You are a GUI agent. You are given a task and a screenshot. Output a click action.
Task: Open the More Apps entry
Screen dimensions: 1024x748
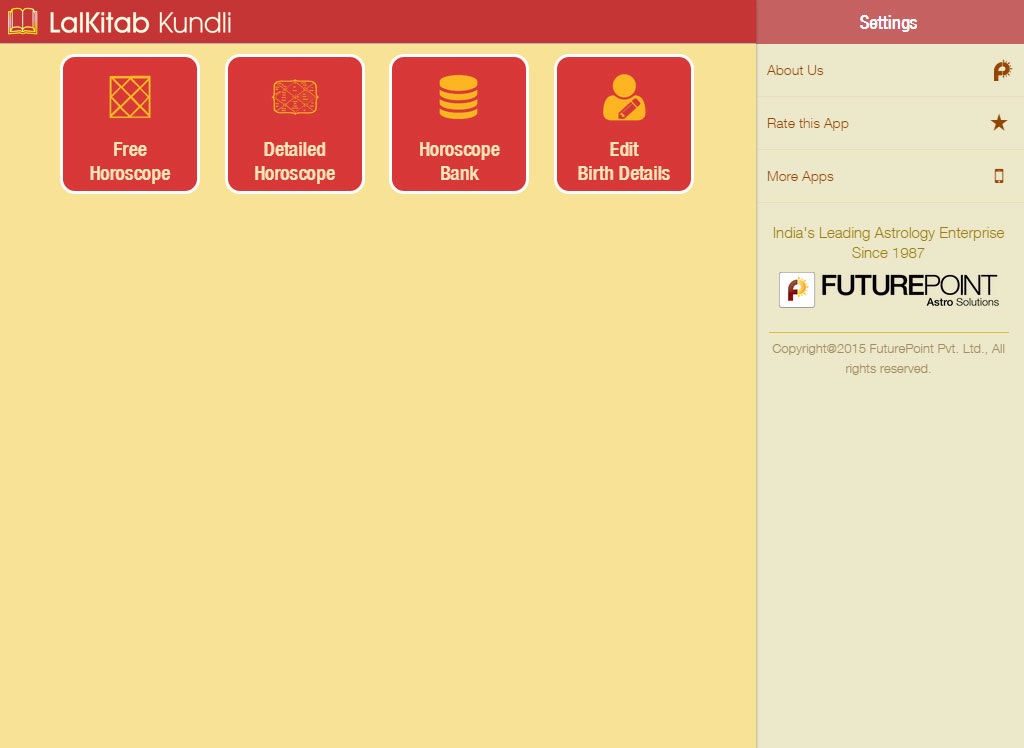click(x=890, y=176)
